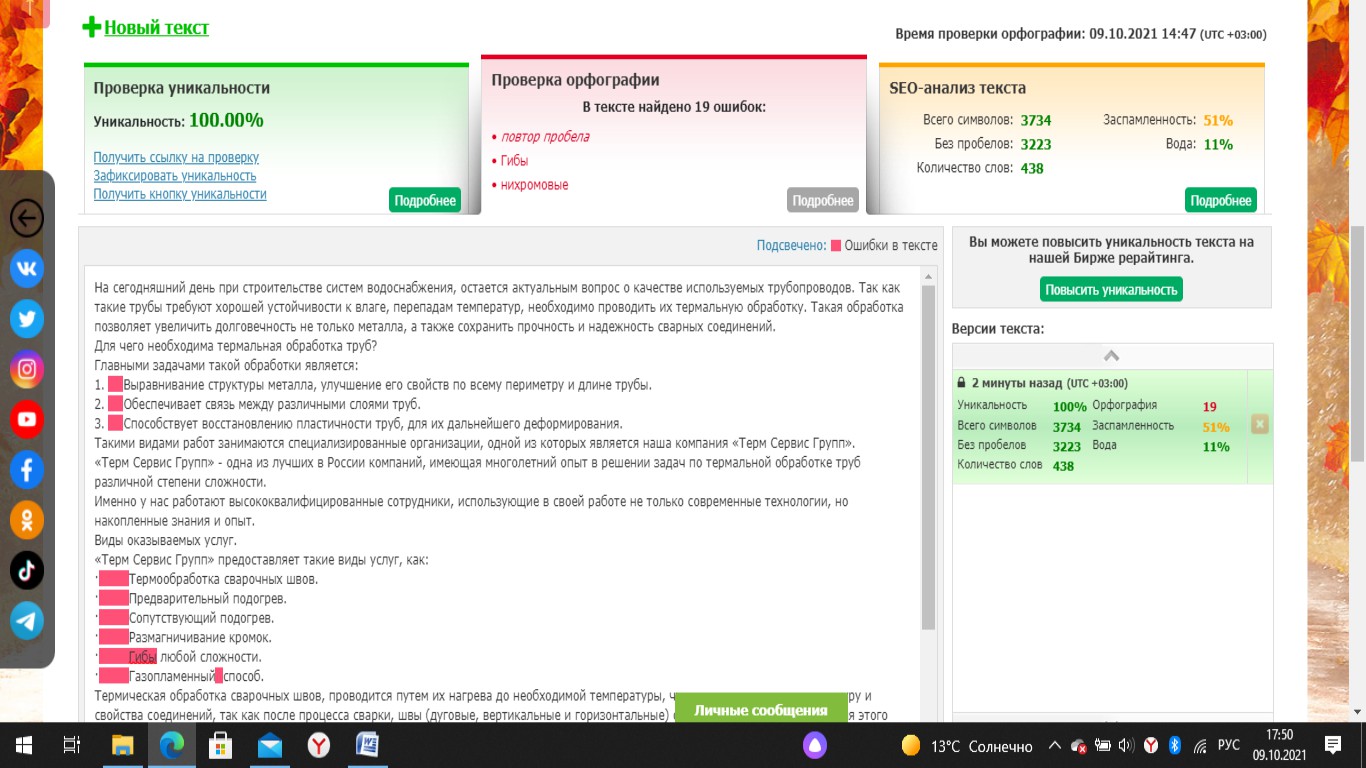Delete the saved text version with the X

click(1260, 425)
